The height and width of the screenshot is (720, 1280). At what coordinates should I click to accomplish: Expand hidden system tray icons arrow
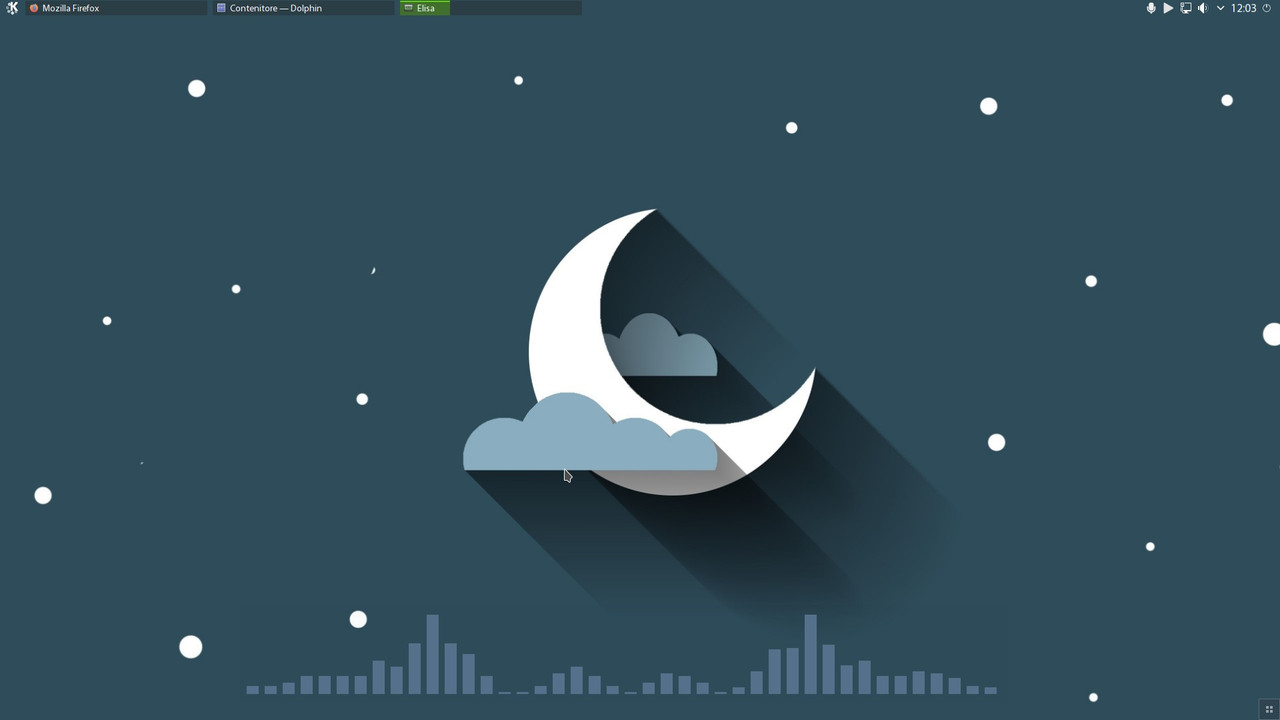[1220, 8]
